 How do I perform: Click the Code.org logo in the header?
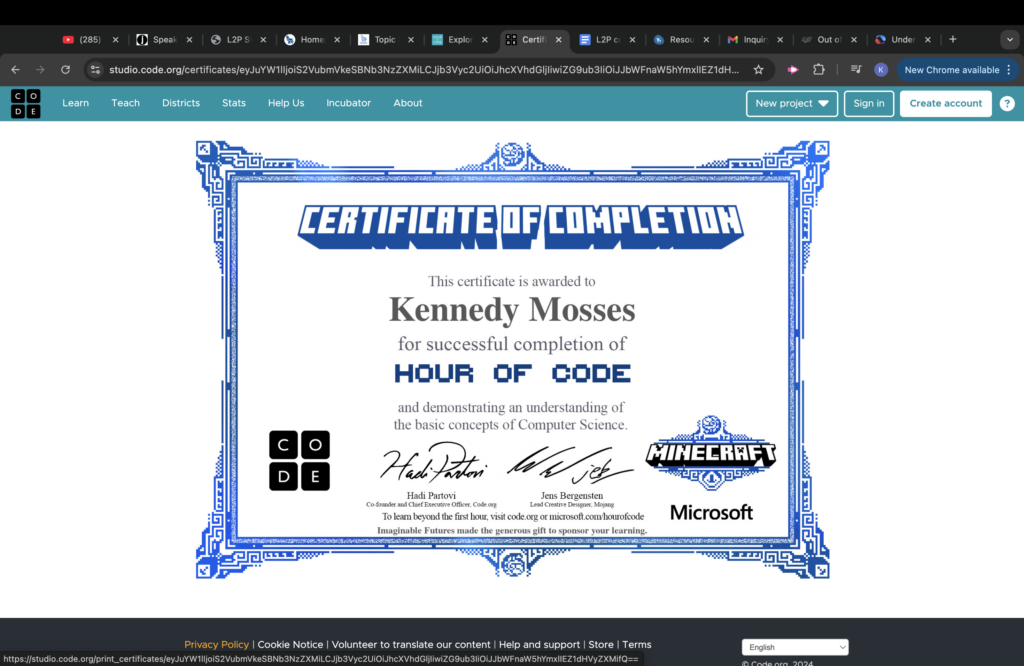click(x=25, y=103)
